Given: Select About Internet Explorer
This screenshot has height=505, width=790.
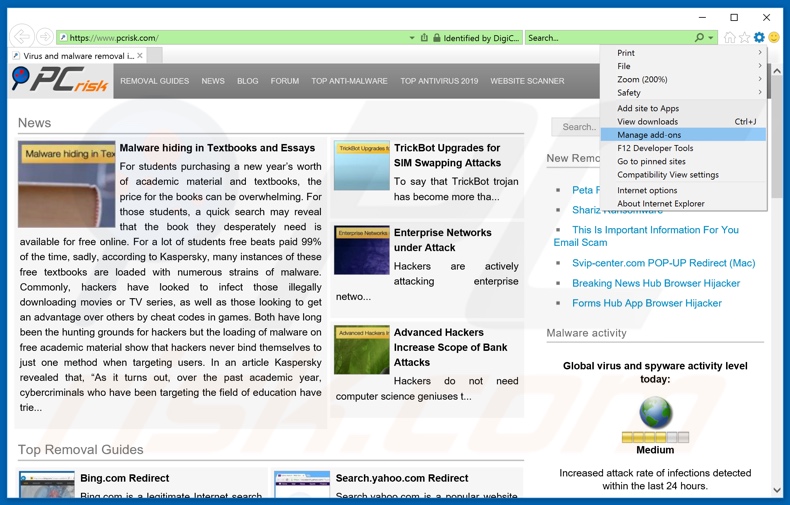Looking at the screenshot, I should pyautogui.click(x=683, y=203).
